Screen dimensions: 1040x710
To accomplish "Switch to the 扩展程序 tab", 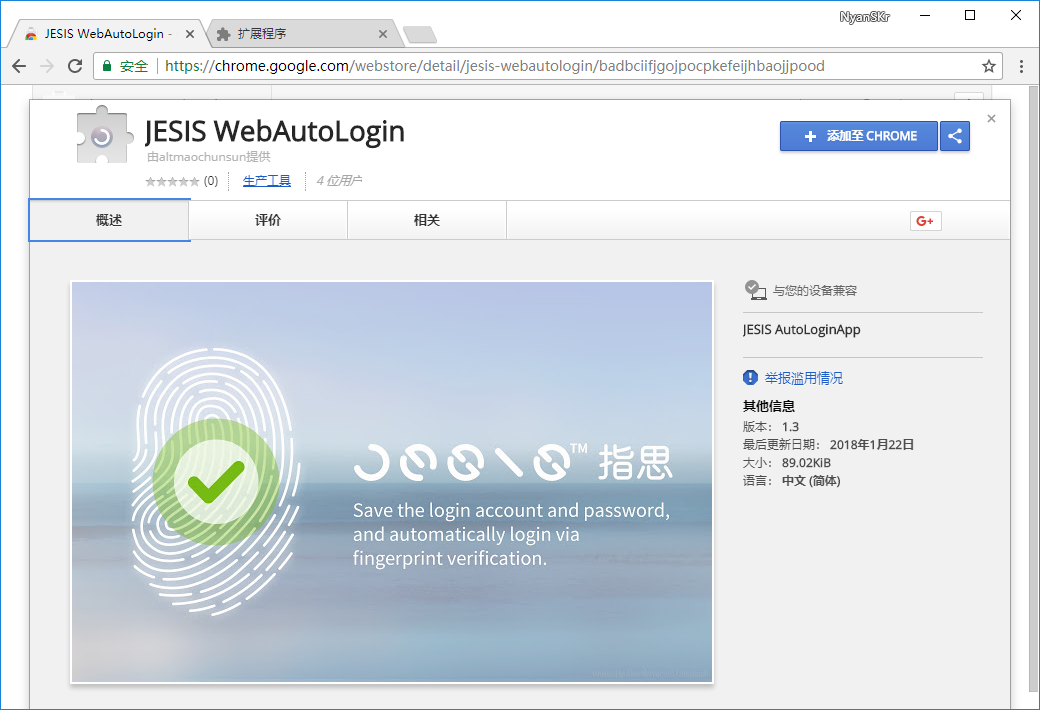I will 305,34.
